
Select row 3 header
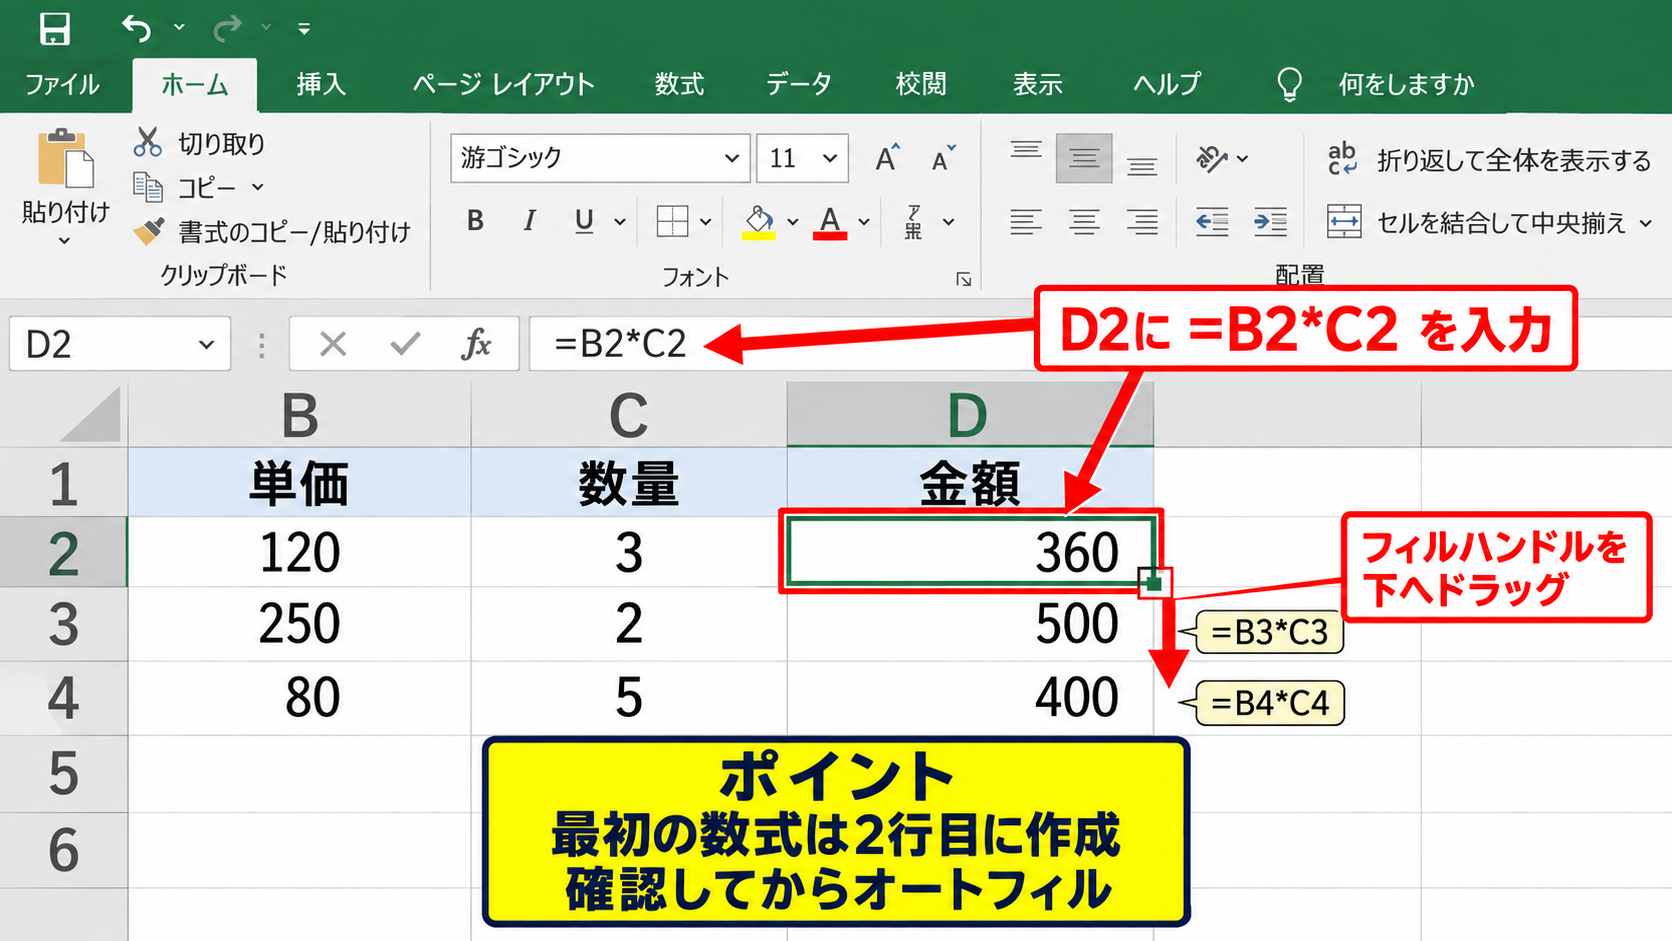tap(63, 624)
